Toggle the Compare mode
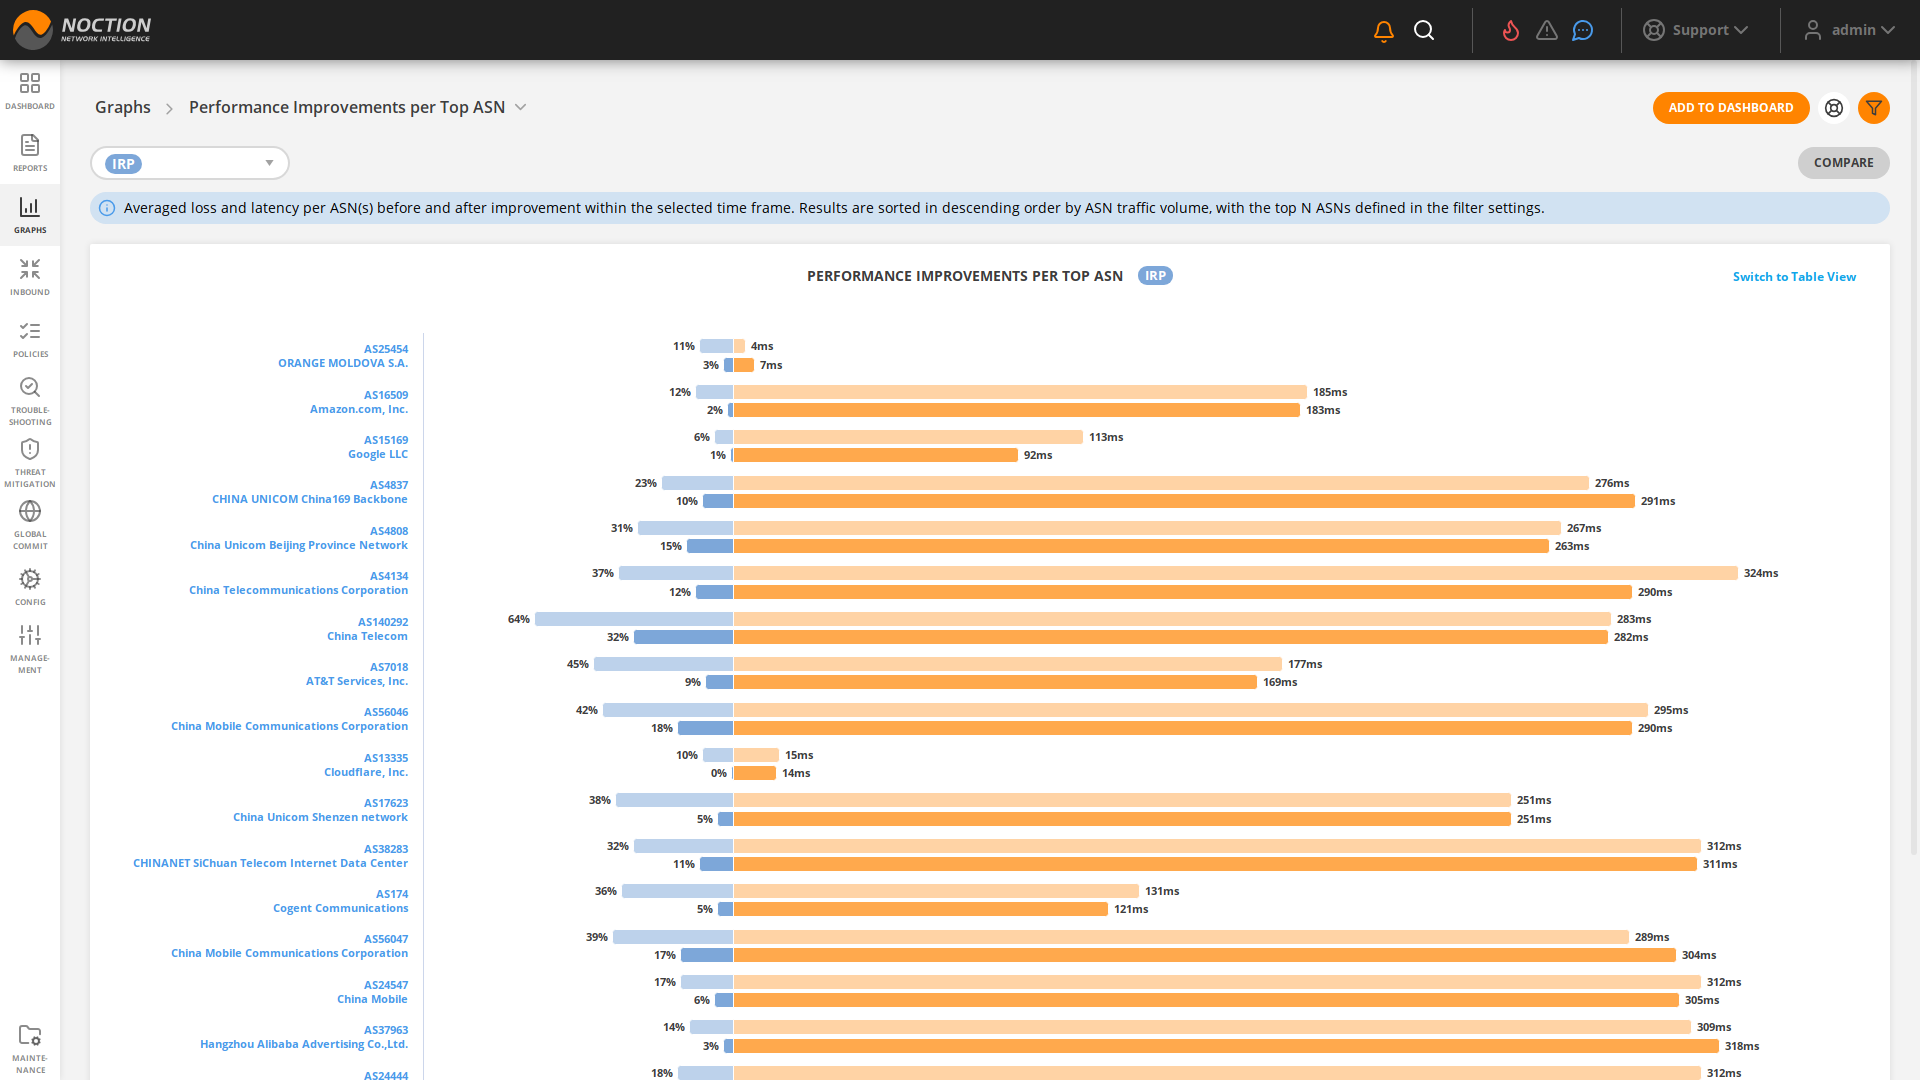This screenshot has width=1920, height=1080. tap(1843, 163)
